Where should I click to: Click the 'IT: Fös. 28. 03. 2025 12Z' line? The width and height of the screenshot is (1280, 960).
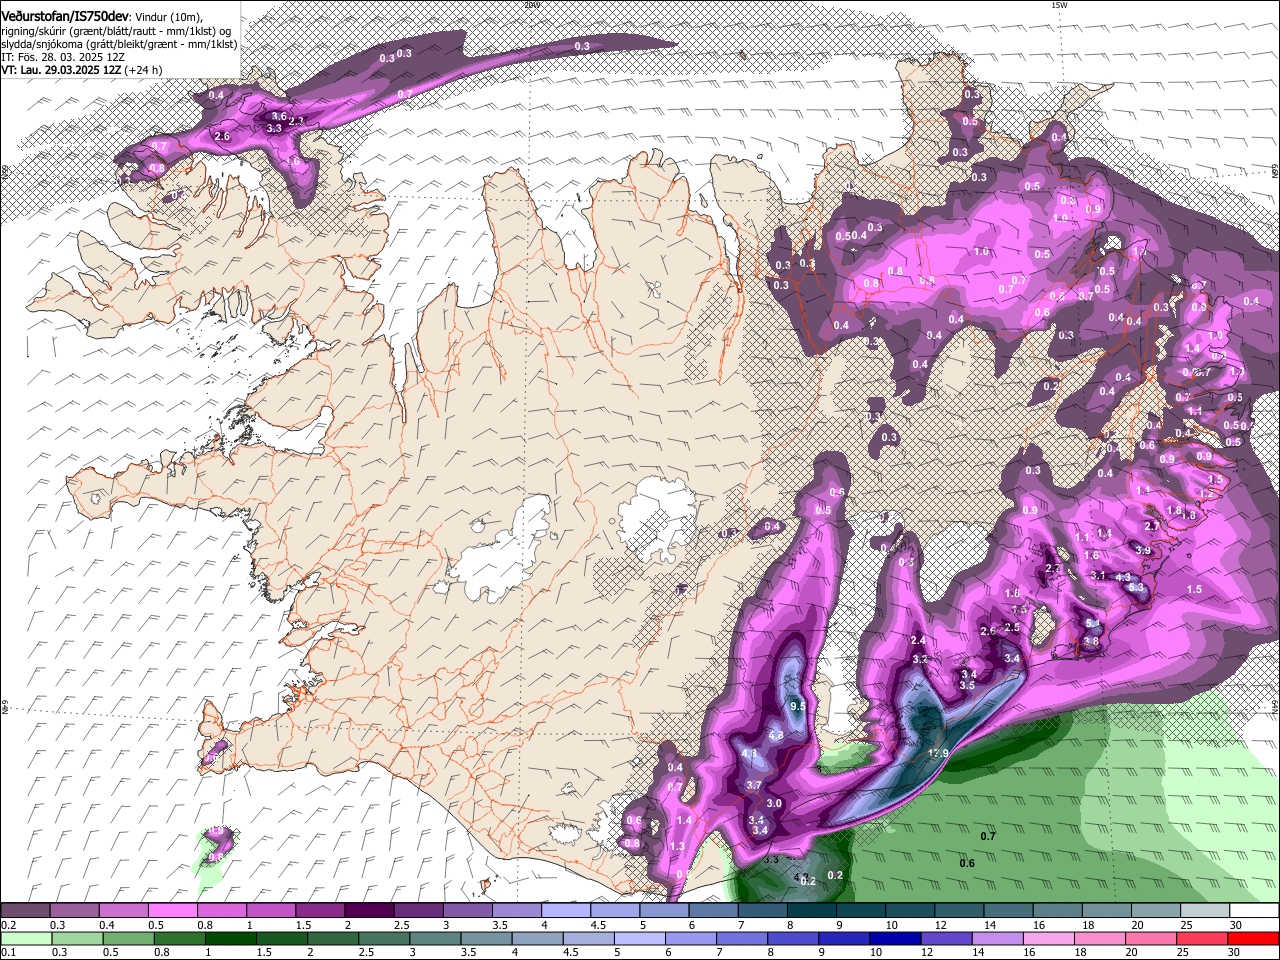point(63,57)
